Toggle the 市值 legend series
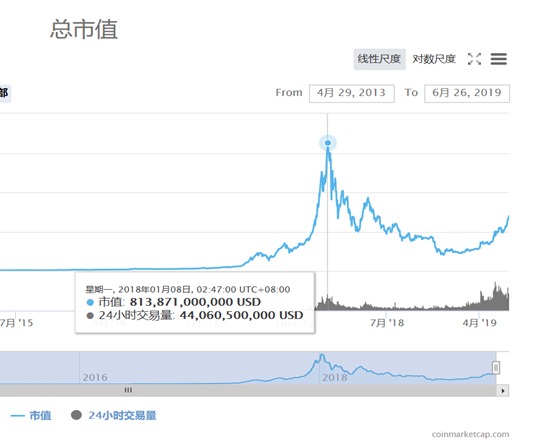 pos(31,416)
